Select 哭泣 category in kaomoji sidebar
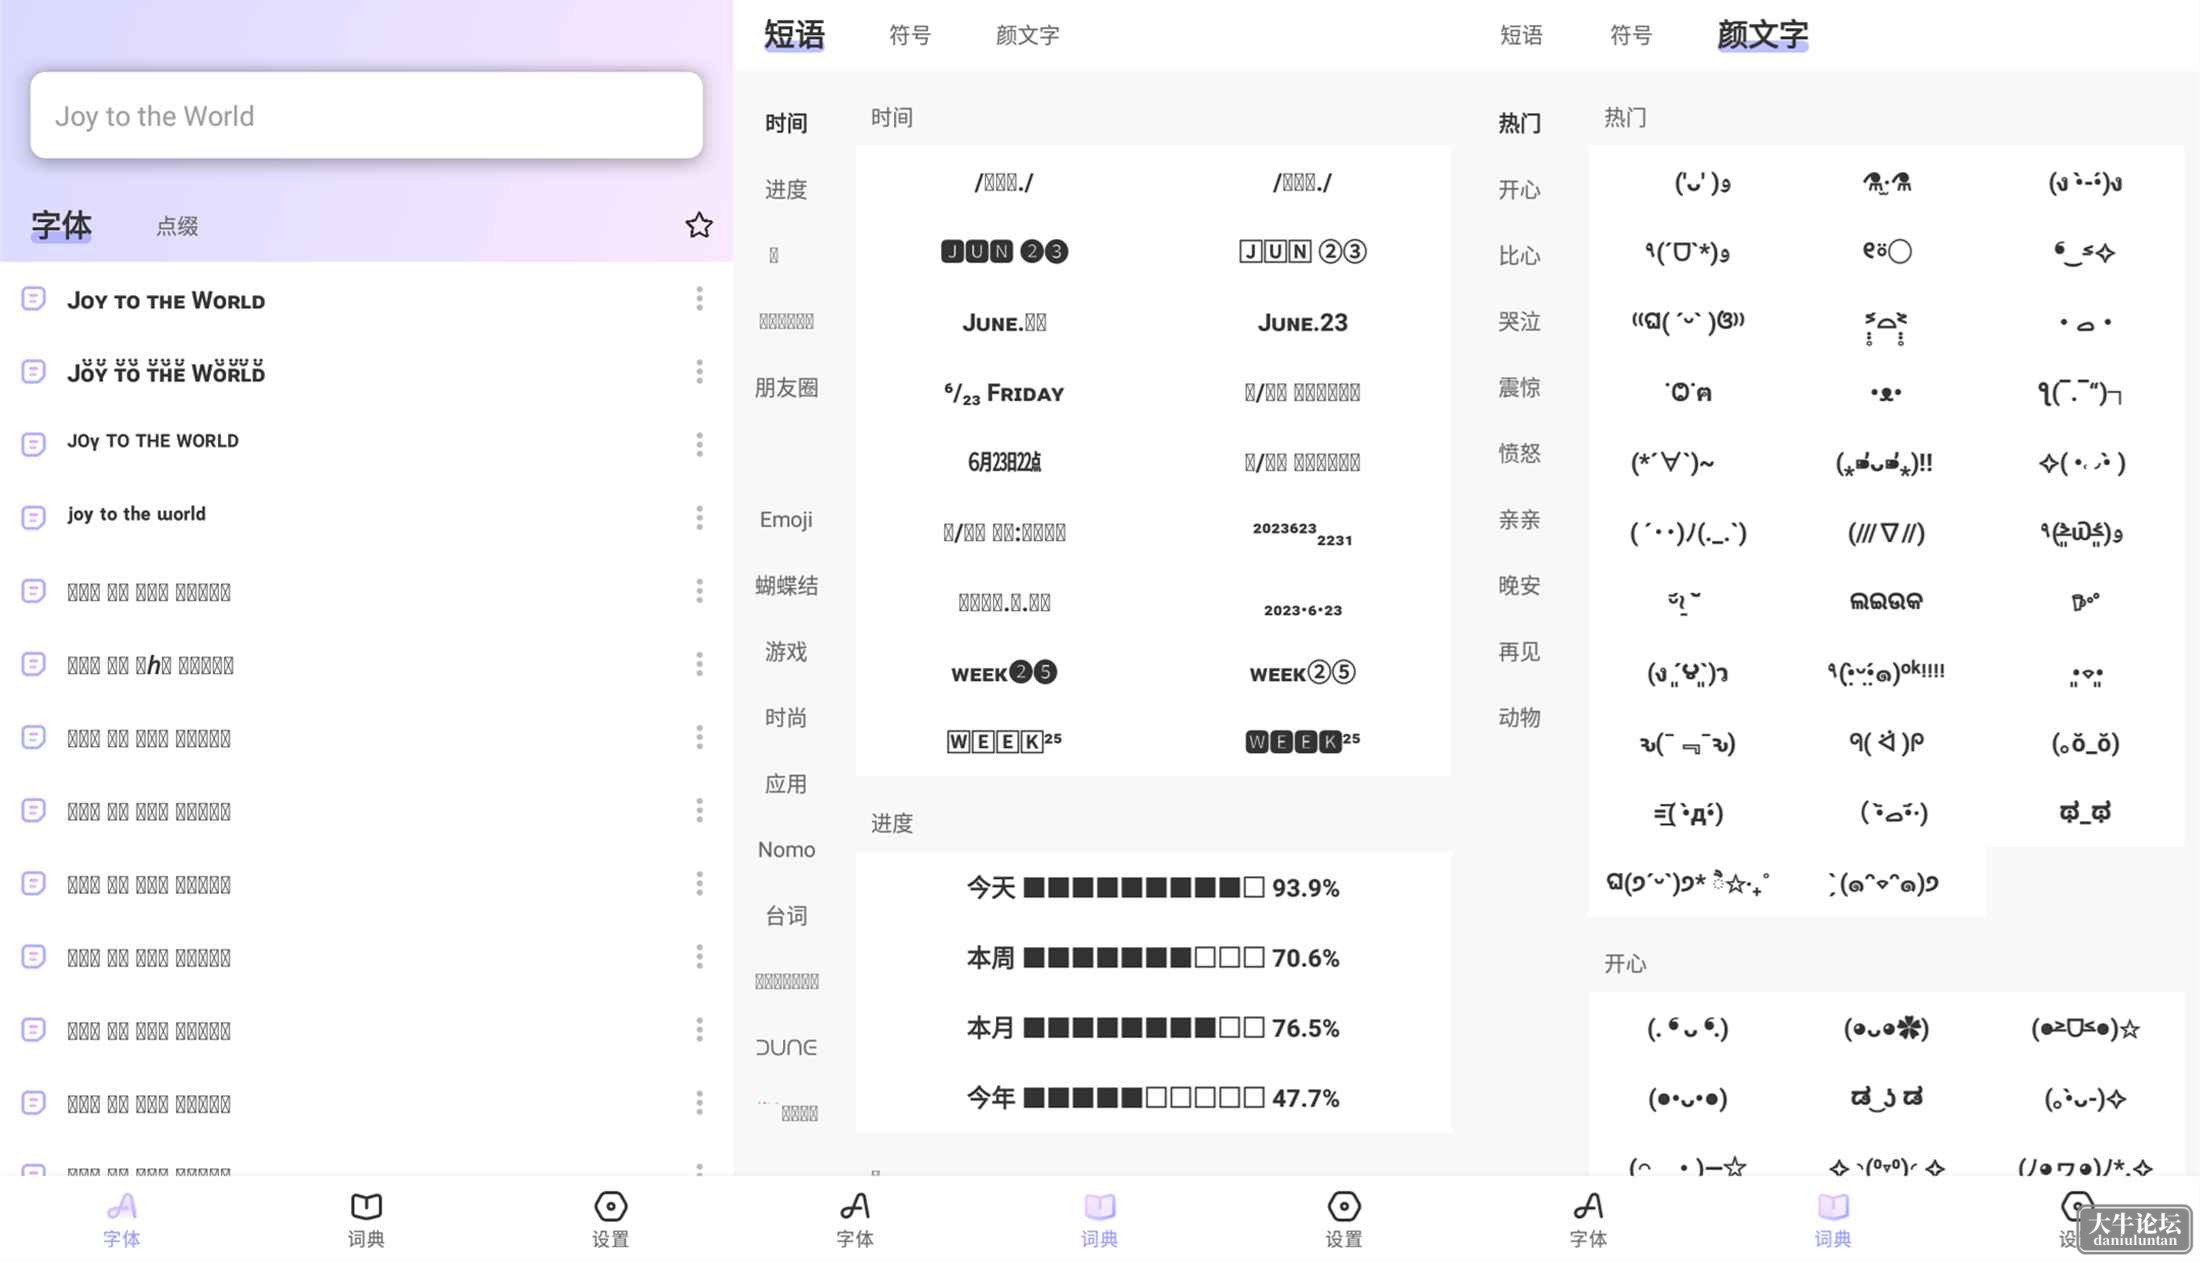 click(1519, 321)
